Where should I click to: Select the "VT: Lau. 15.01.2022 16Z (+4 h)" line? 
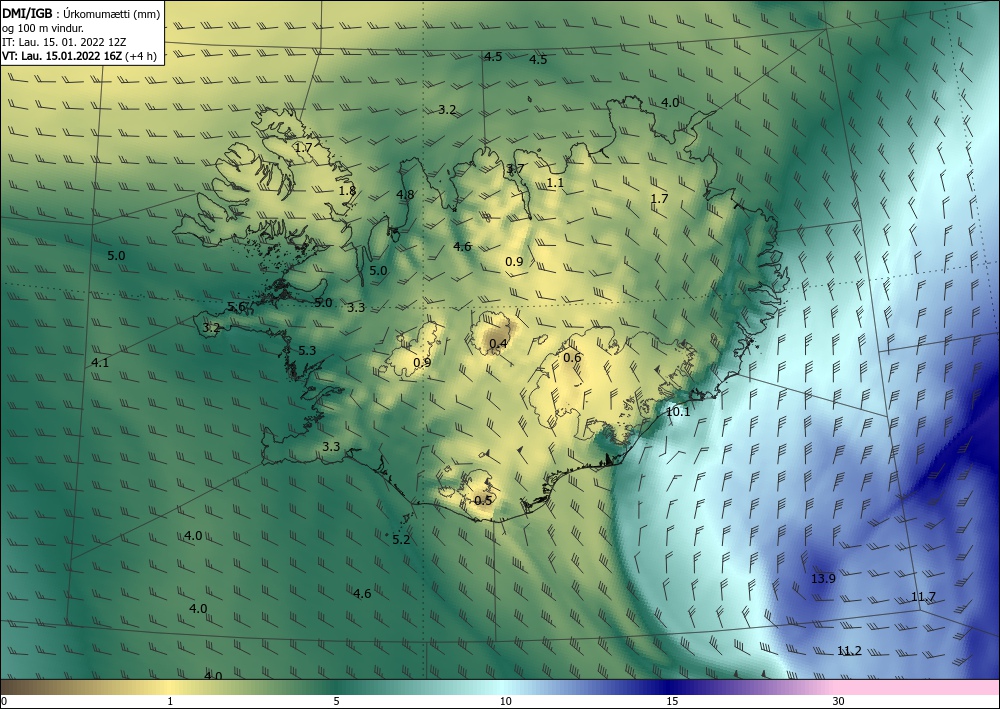(x=79, y=56)
